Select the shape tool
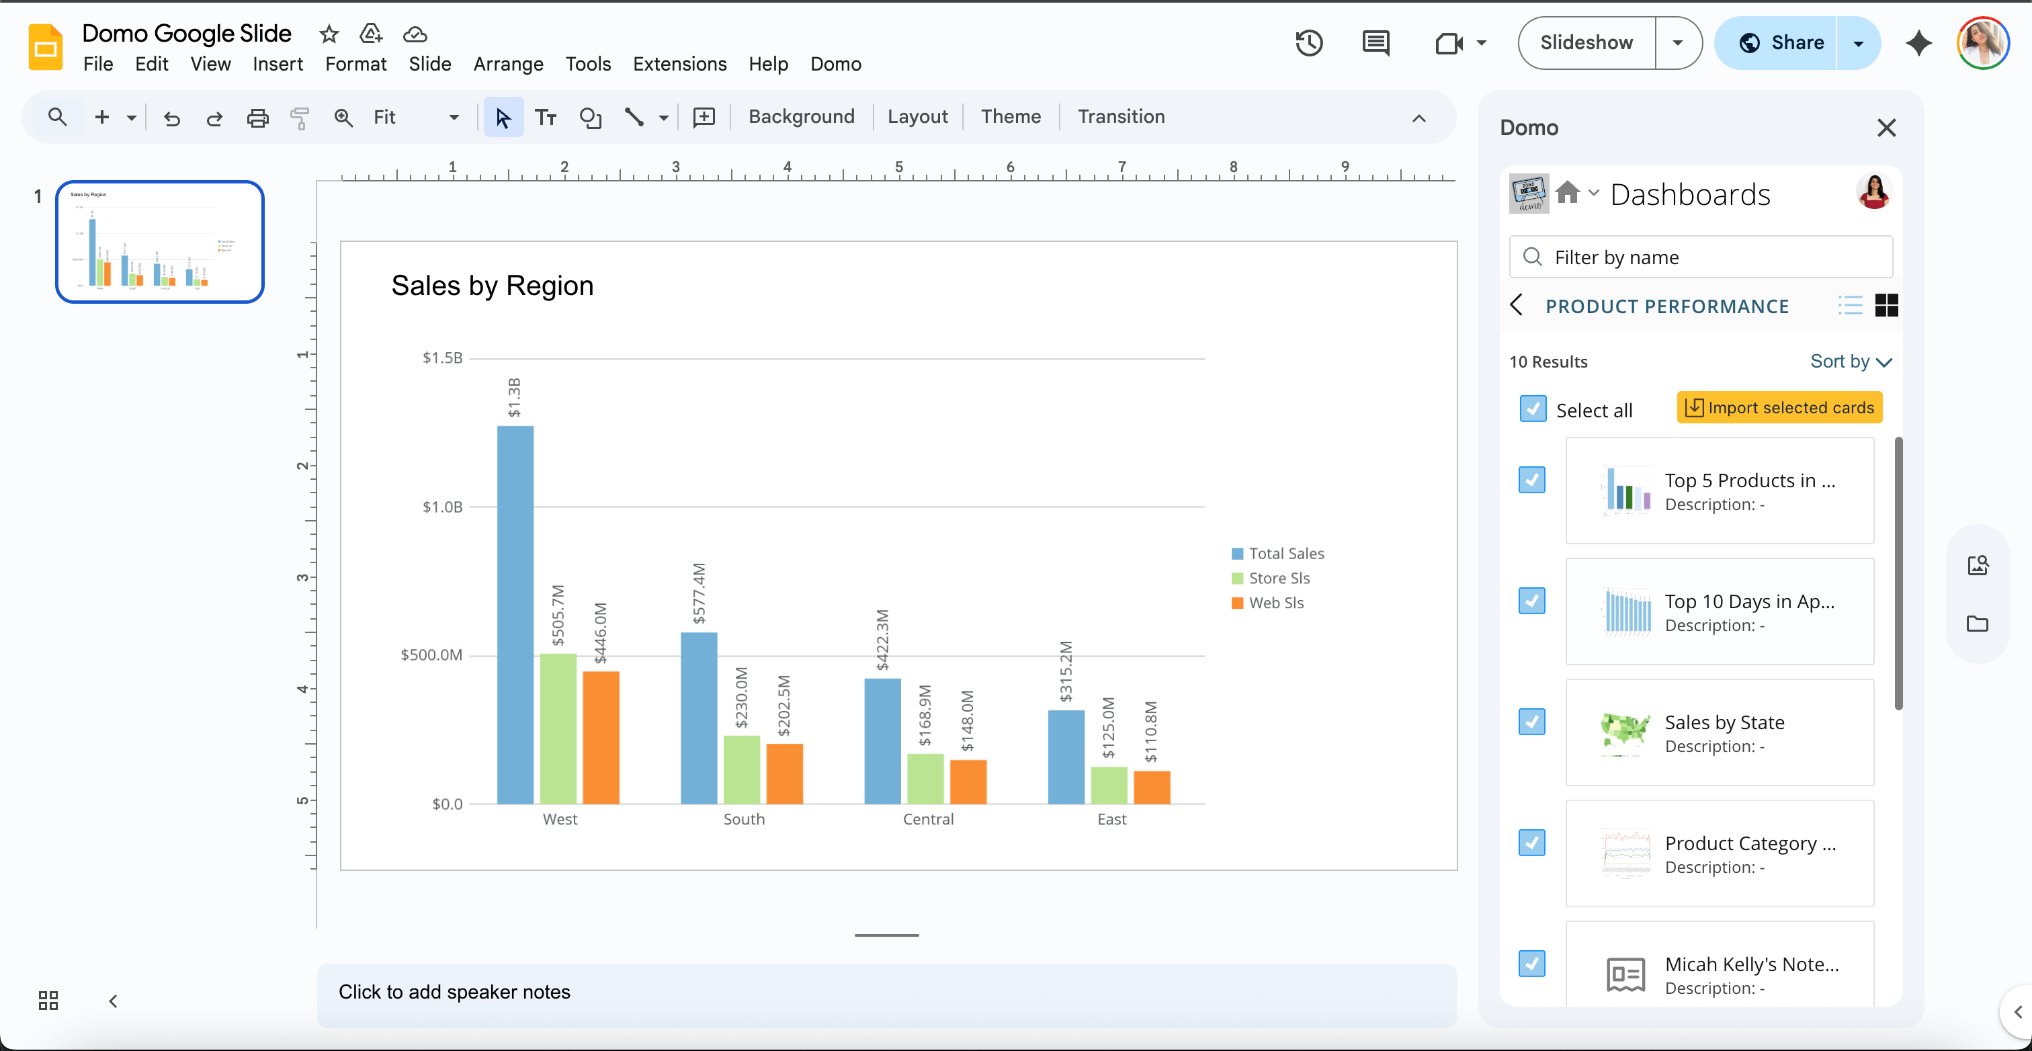2032x1051 pixels. tap(591, 118)
